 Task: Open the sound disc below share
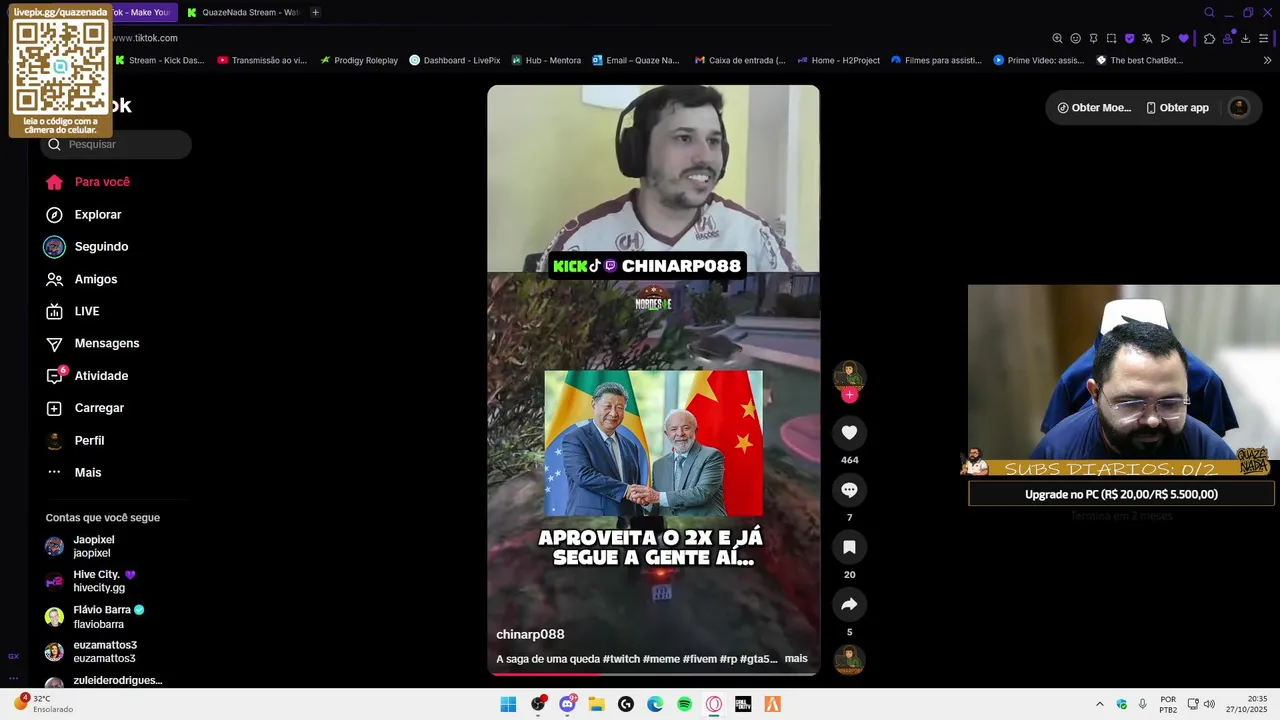click(x=849, y=659)
